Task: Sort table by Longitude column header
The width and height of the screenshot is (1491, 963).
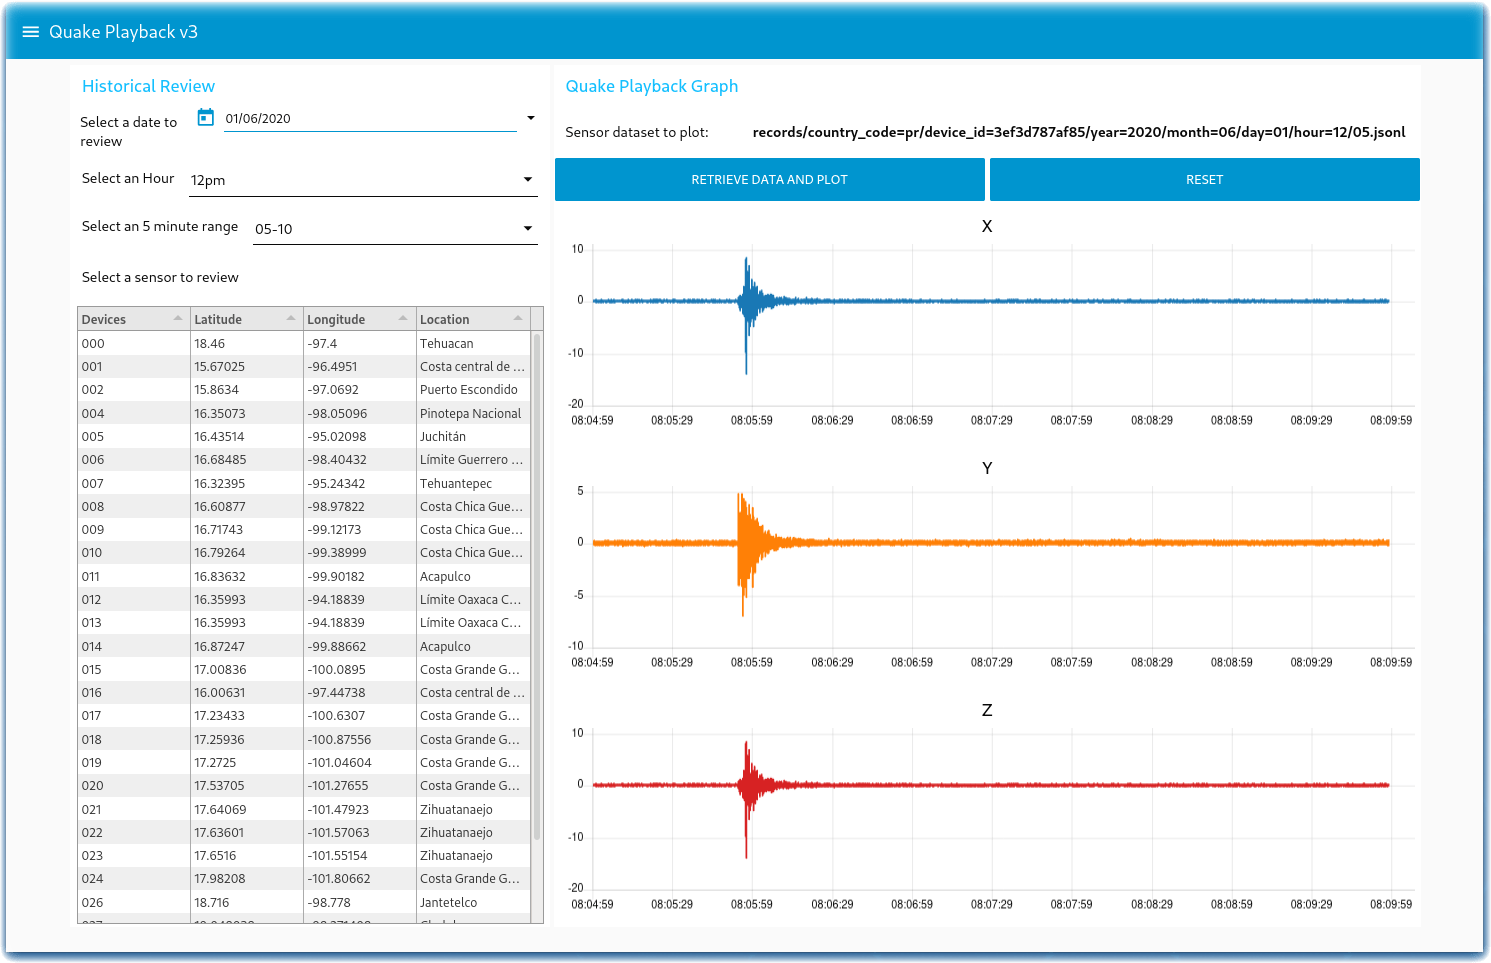Action: [x=359, y=319]
